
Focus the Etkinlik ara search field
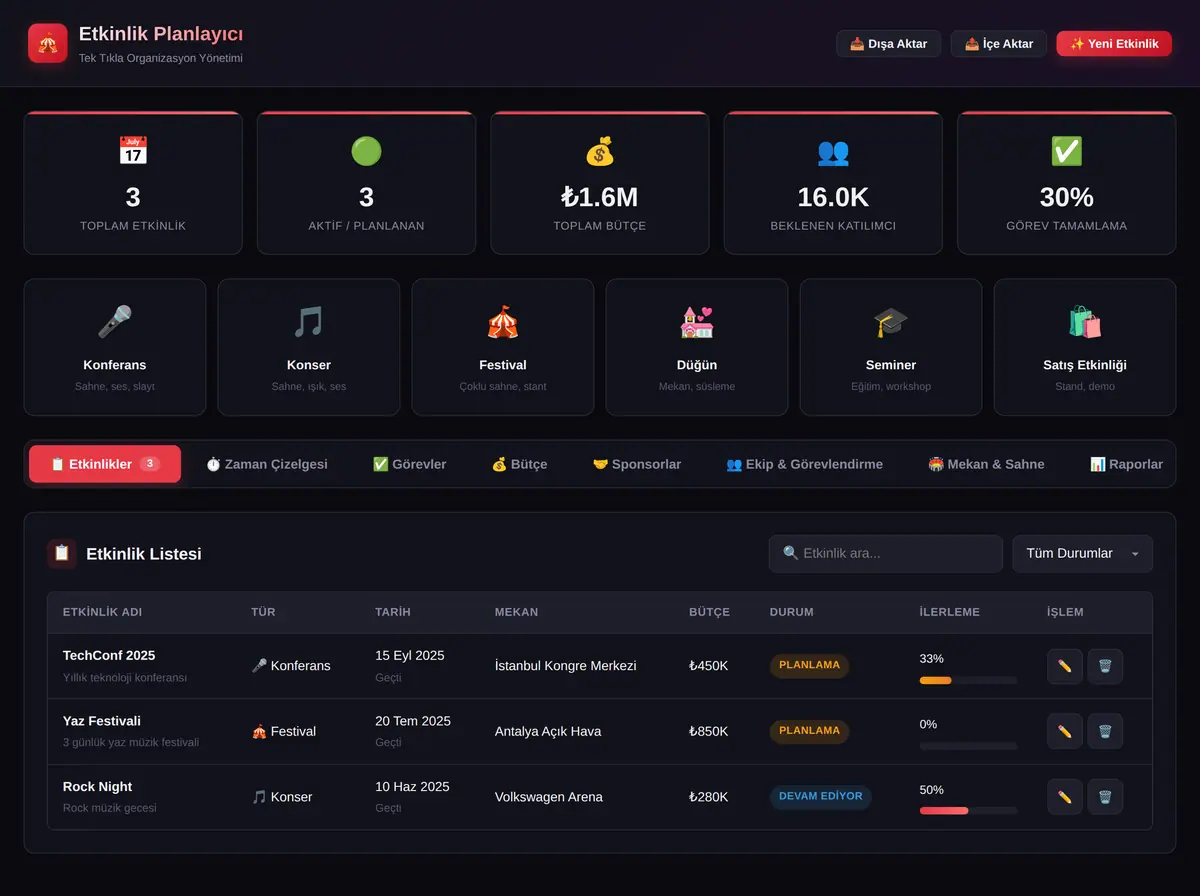pyautogui.click(x=886, y=554)
